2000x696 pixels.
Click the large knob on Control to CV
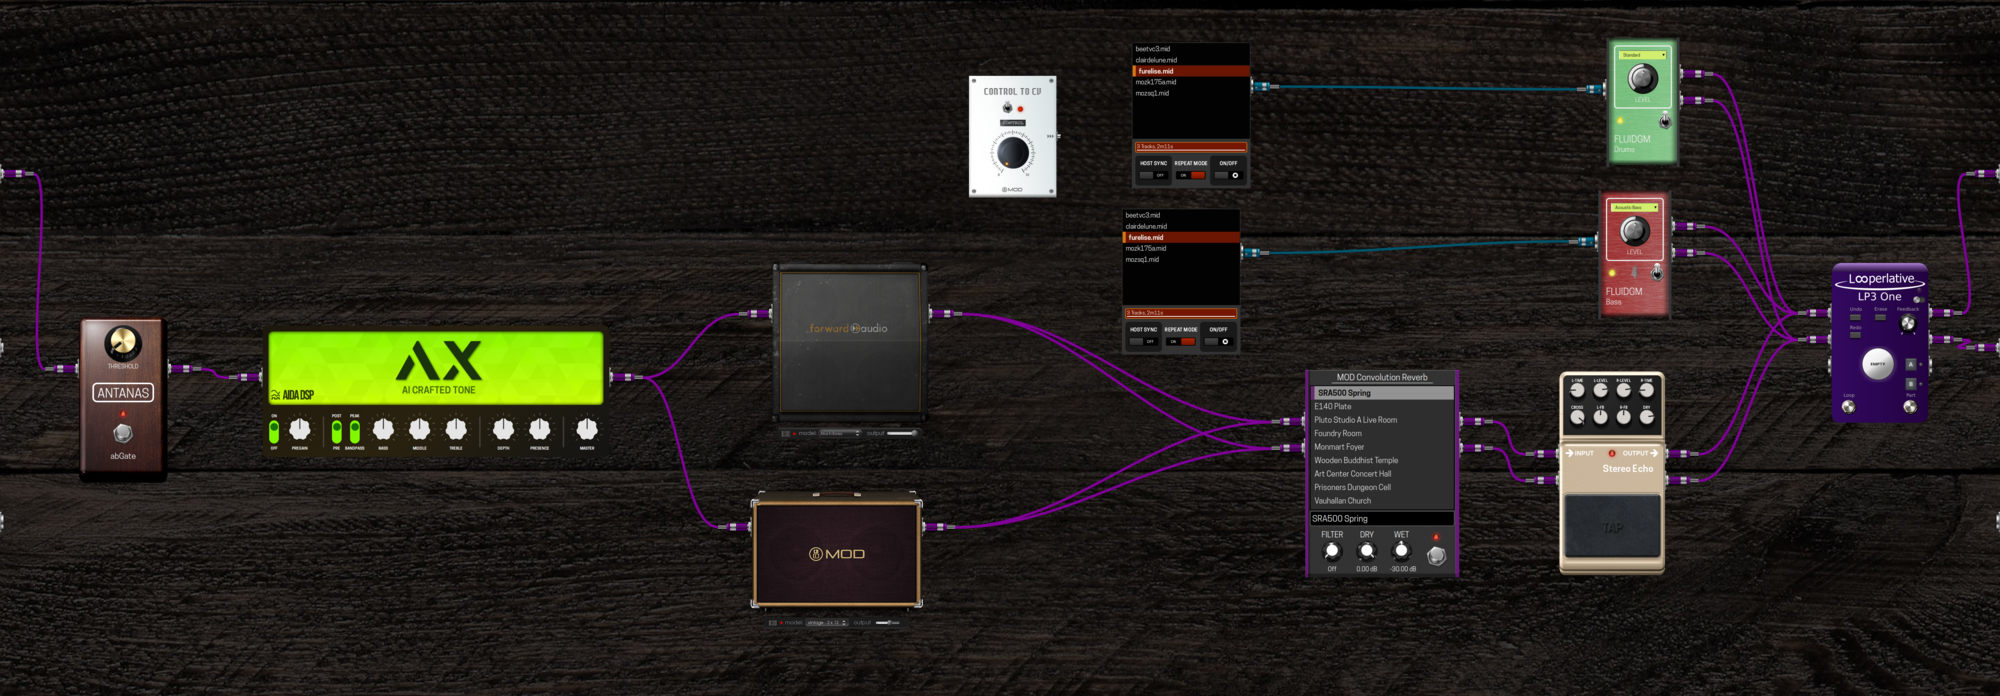pos(1012,153)
